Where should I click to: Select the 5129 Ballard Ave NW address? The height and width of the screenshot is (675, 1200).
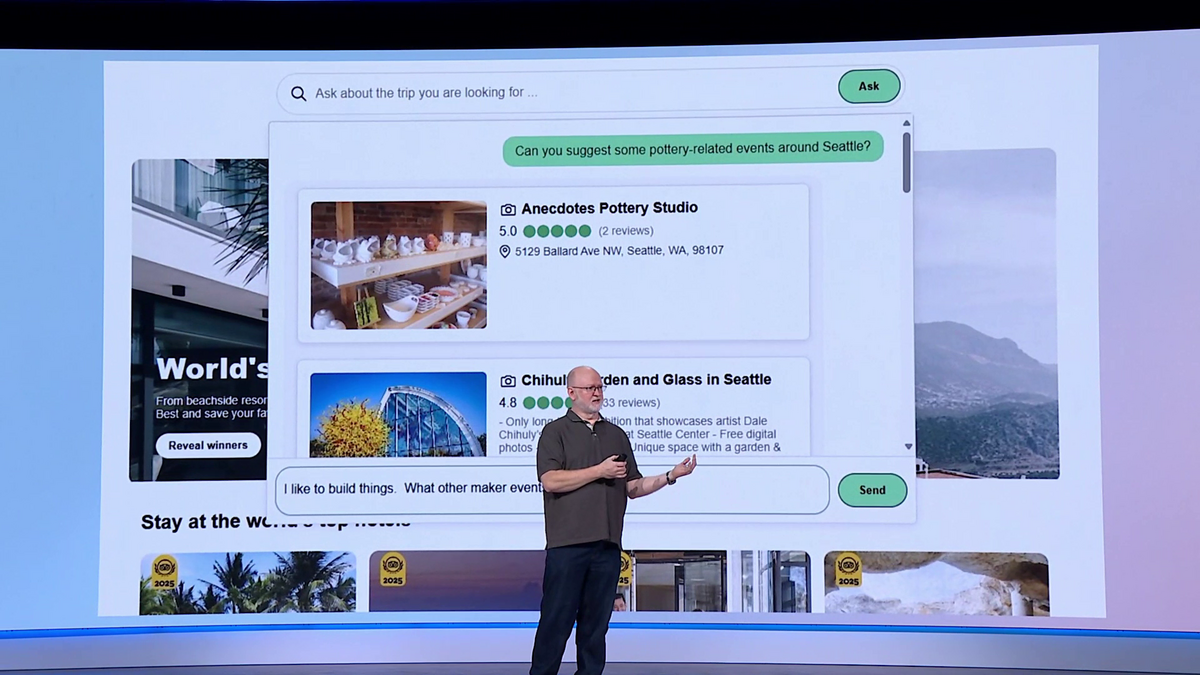(x=619, y=251)
